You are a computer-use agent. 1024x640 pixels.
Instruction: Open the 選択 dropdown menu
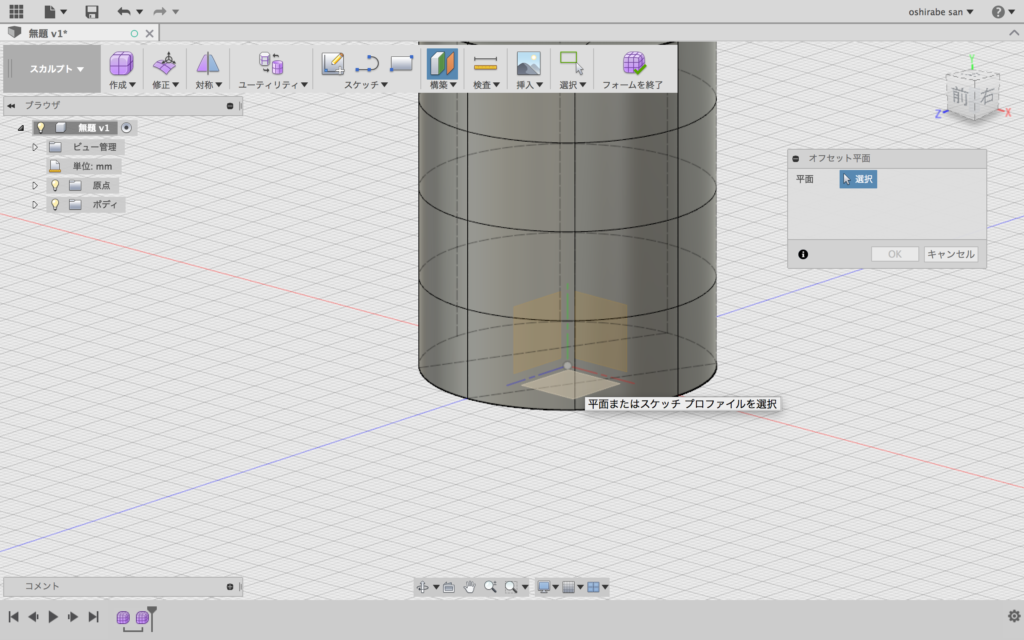pyautogui.click(x=572, y=85)
